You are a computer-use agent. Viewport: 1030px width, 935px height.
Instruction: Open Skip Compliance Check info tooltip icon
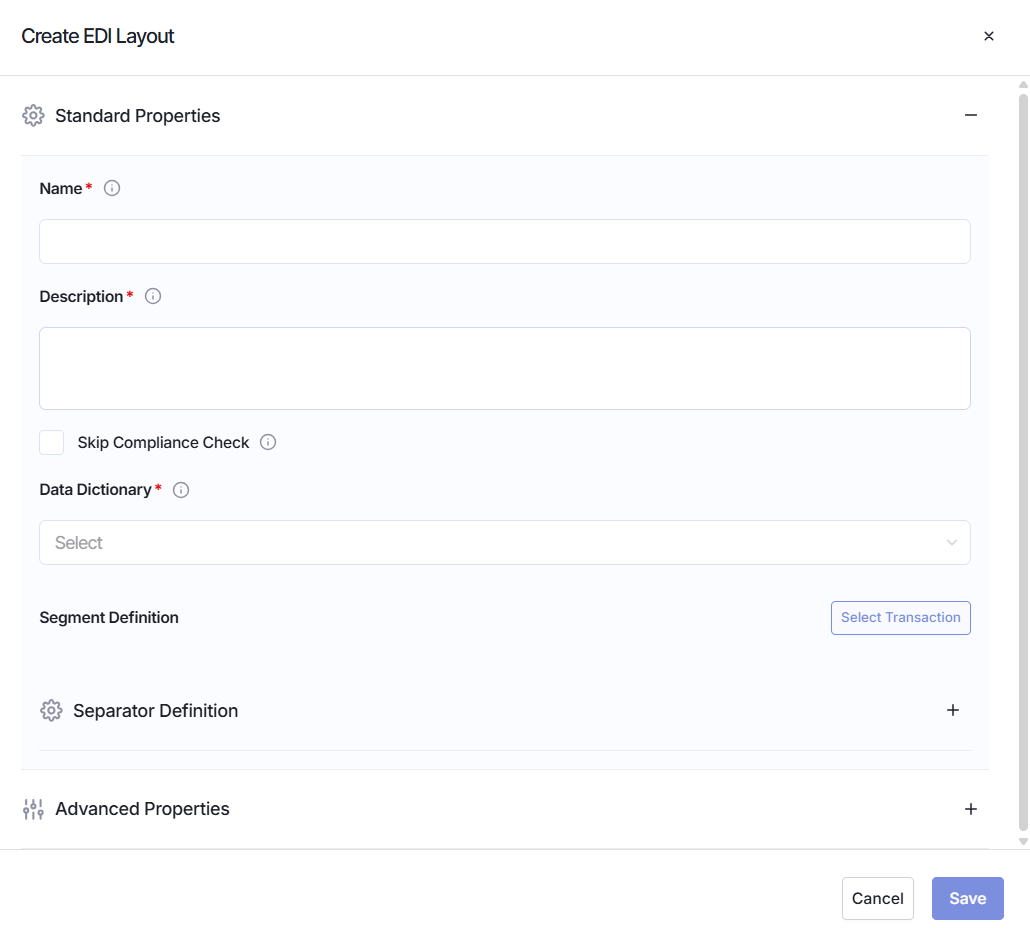[267, 442]
